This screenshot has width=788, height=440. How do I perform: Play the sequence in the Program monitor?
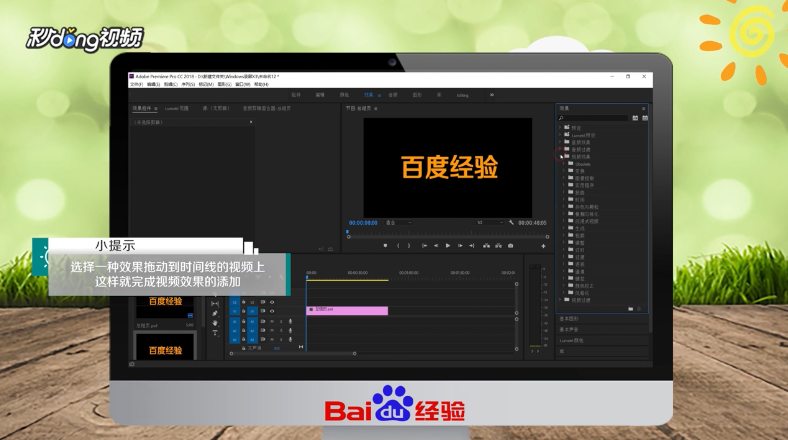pyautogui.click(x=448, y=246)
